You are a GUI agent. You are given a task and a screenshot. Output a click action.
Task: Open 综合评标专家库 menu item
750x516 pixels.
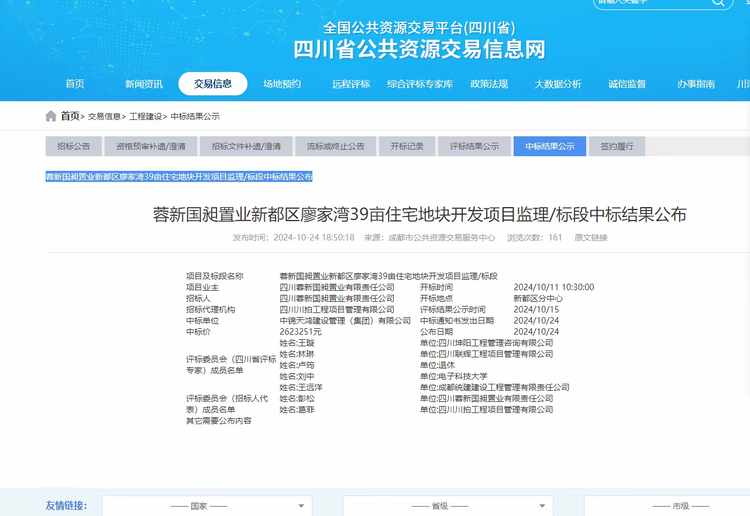click(420, 84)
